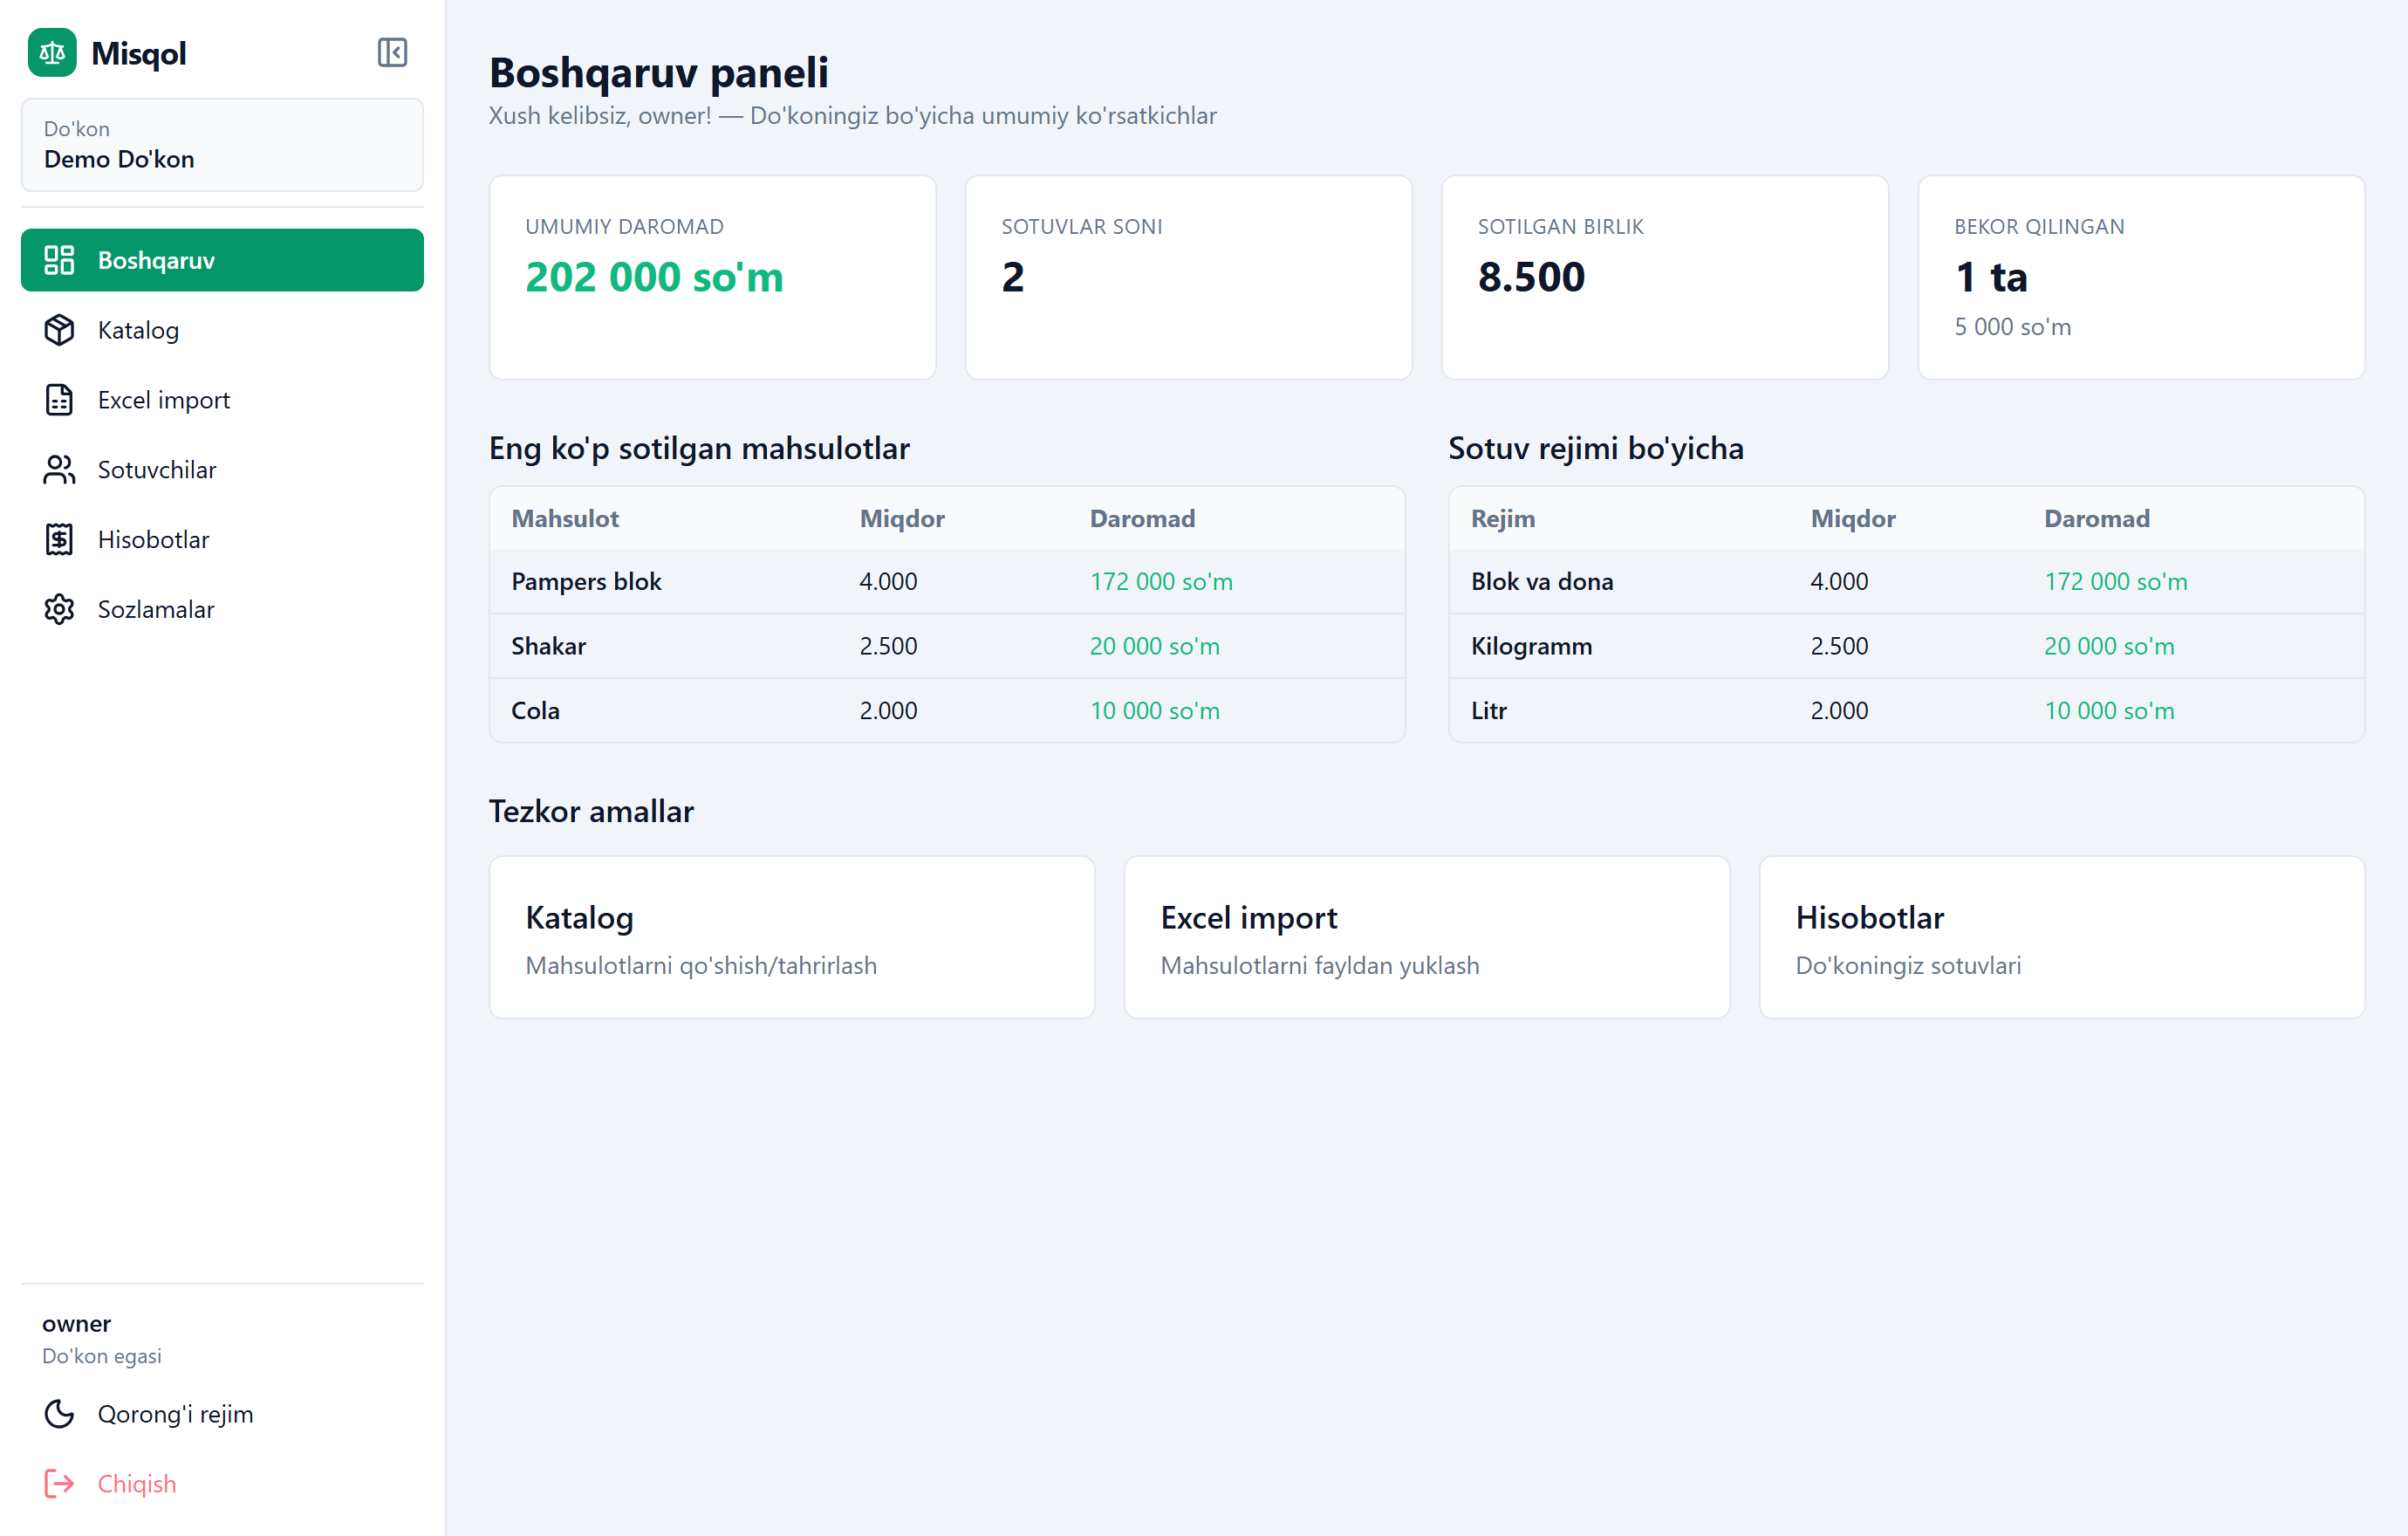Select the Sotuvlar soni stat card
This screenshot has height=1536, width=2408.
[1189, 278]
